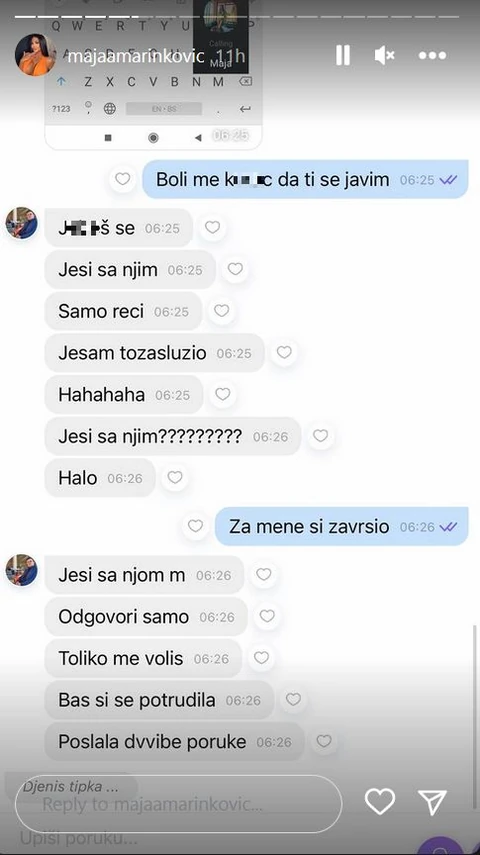
Task: Click the Reply to majaamarinkovic field
Action: 178,804
